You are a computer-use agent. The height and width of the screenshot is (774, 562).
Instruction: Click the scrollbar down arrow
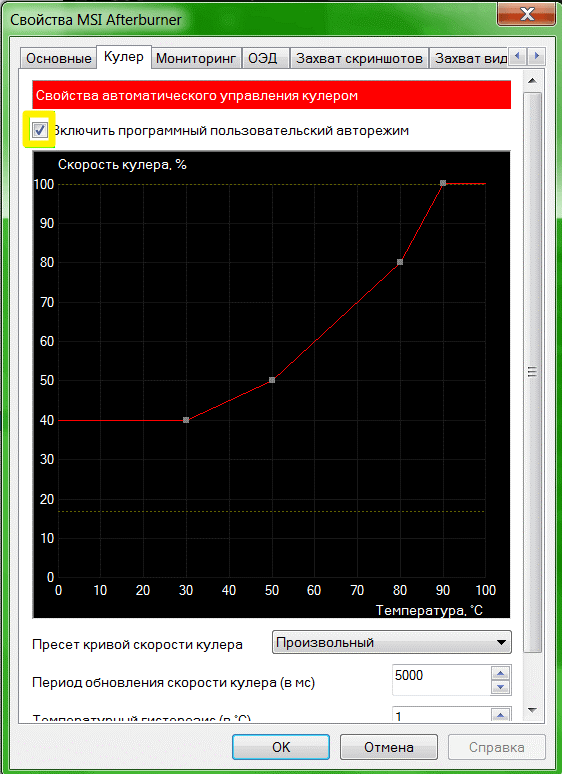pyautogui.click(x=531, y=710)
